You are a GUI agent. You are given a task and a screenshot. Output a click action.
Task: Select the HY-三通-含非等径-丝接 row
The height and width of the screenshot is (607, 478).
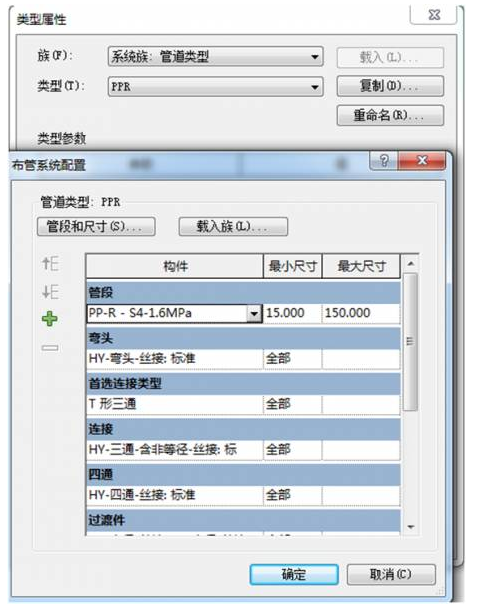click(175, 450)
